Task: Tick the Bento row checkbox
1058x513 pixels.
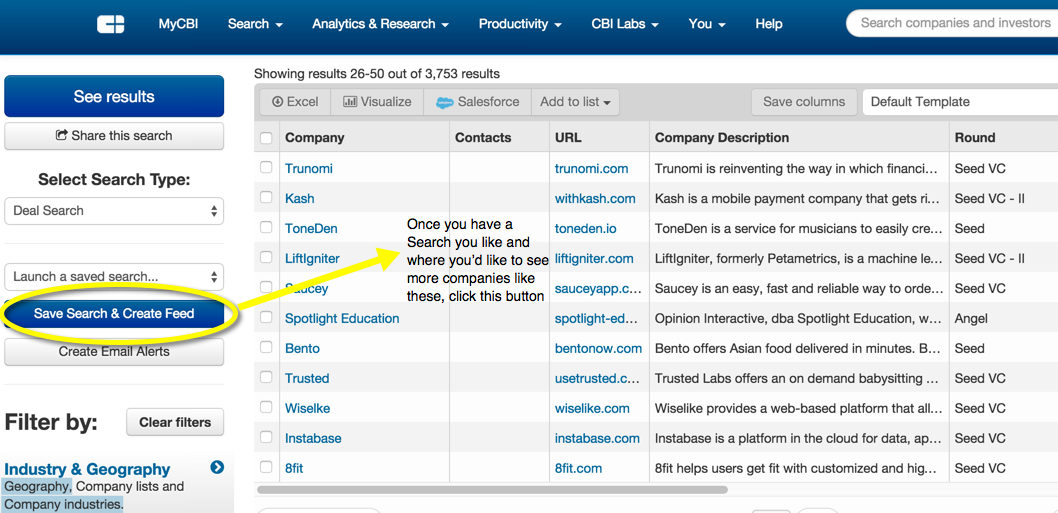Action: 267,348
